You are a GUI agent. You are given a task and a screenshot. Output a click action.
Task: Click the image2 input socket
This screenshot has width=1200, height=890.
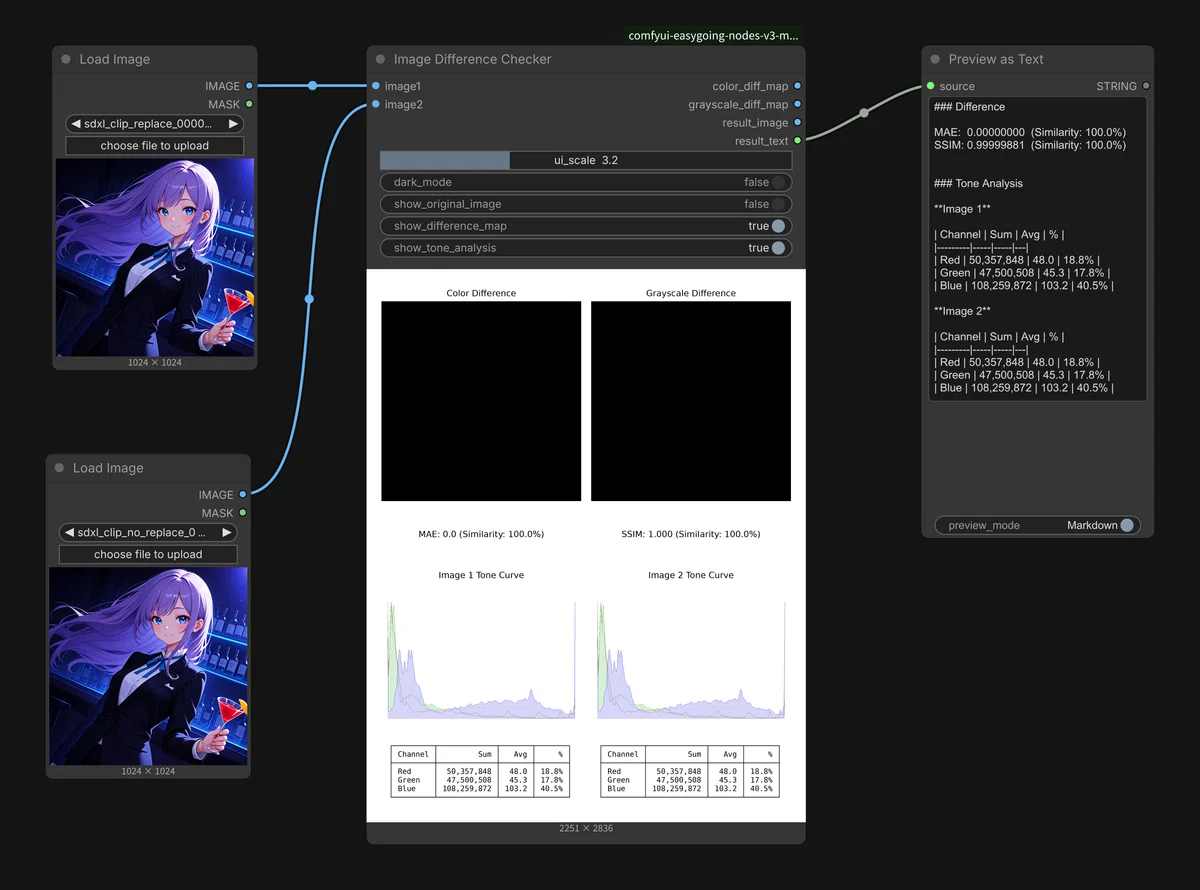pos(375,104)
